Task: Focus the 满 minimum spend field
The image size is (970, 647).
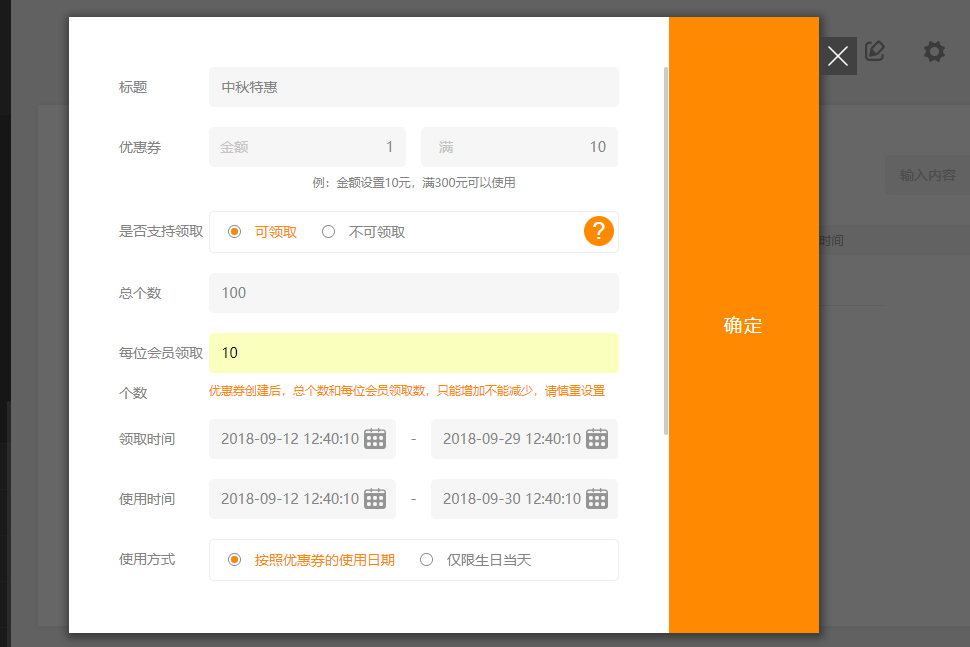Action: [x=519, y=147]
